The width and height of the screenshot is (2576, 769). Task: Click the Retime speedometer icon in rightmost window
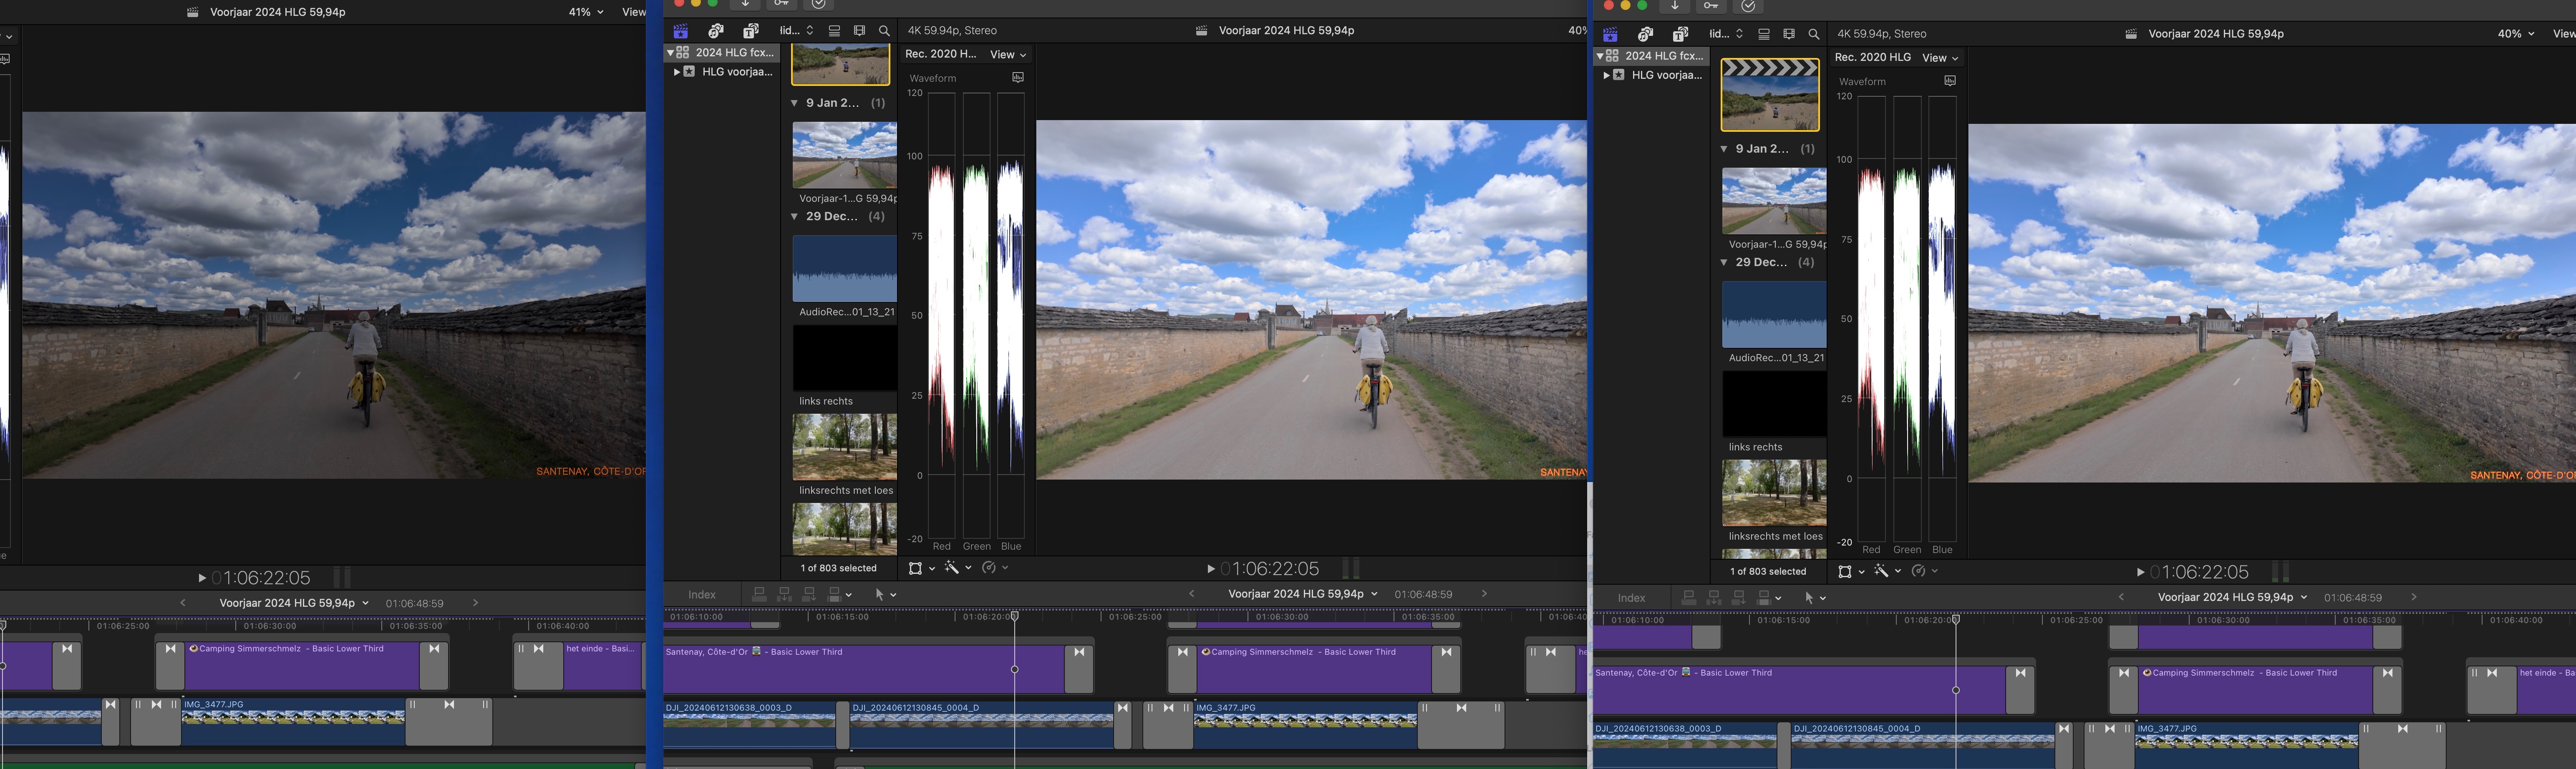coord(1918,571)
